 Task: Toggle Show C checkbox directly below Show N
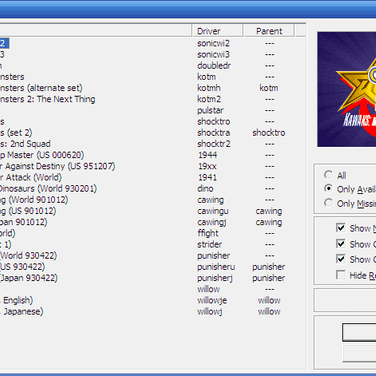pos(341,244)
